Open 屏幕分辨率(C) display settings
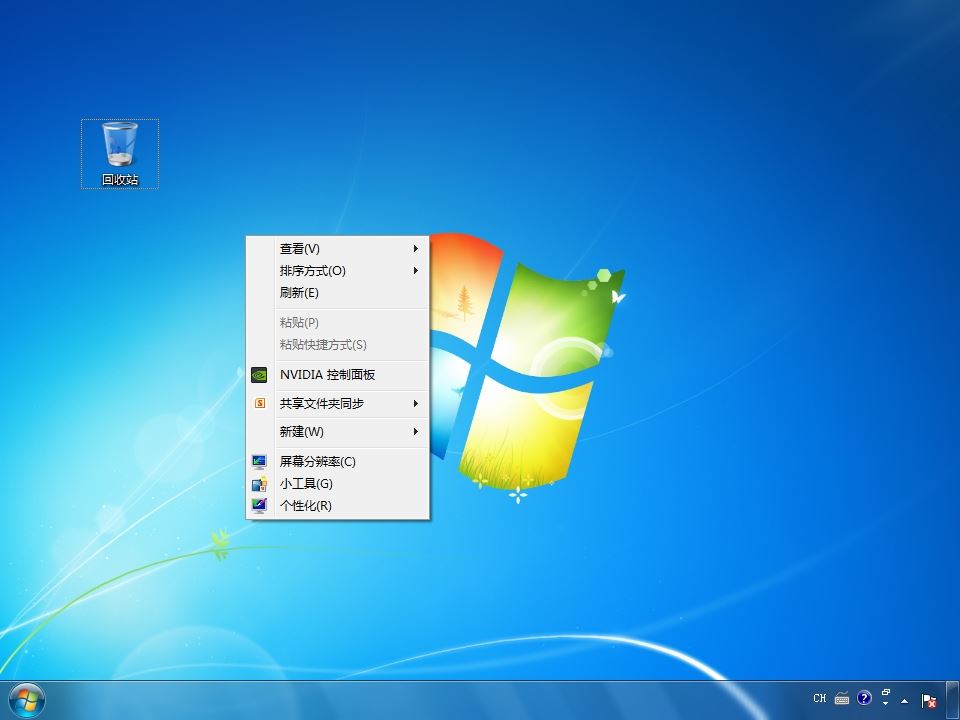The width and height of the screenshot is (960, 720). 337,462
